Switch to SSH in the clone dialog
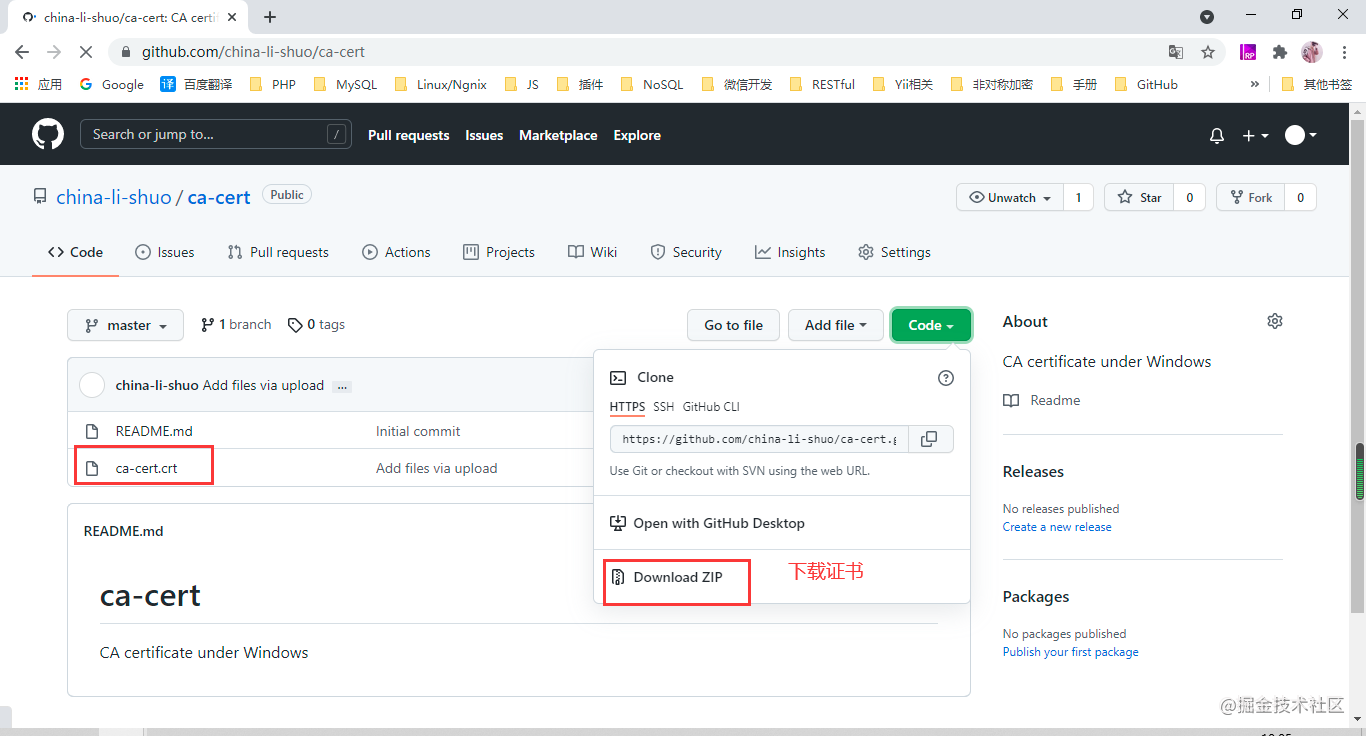Image resolution: width=1366 pixels, height=736 pixels. click(663, 407)
